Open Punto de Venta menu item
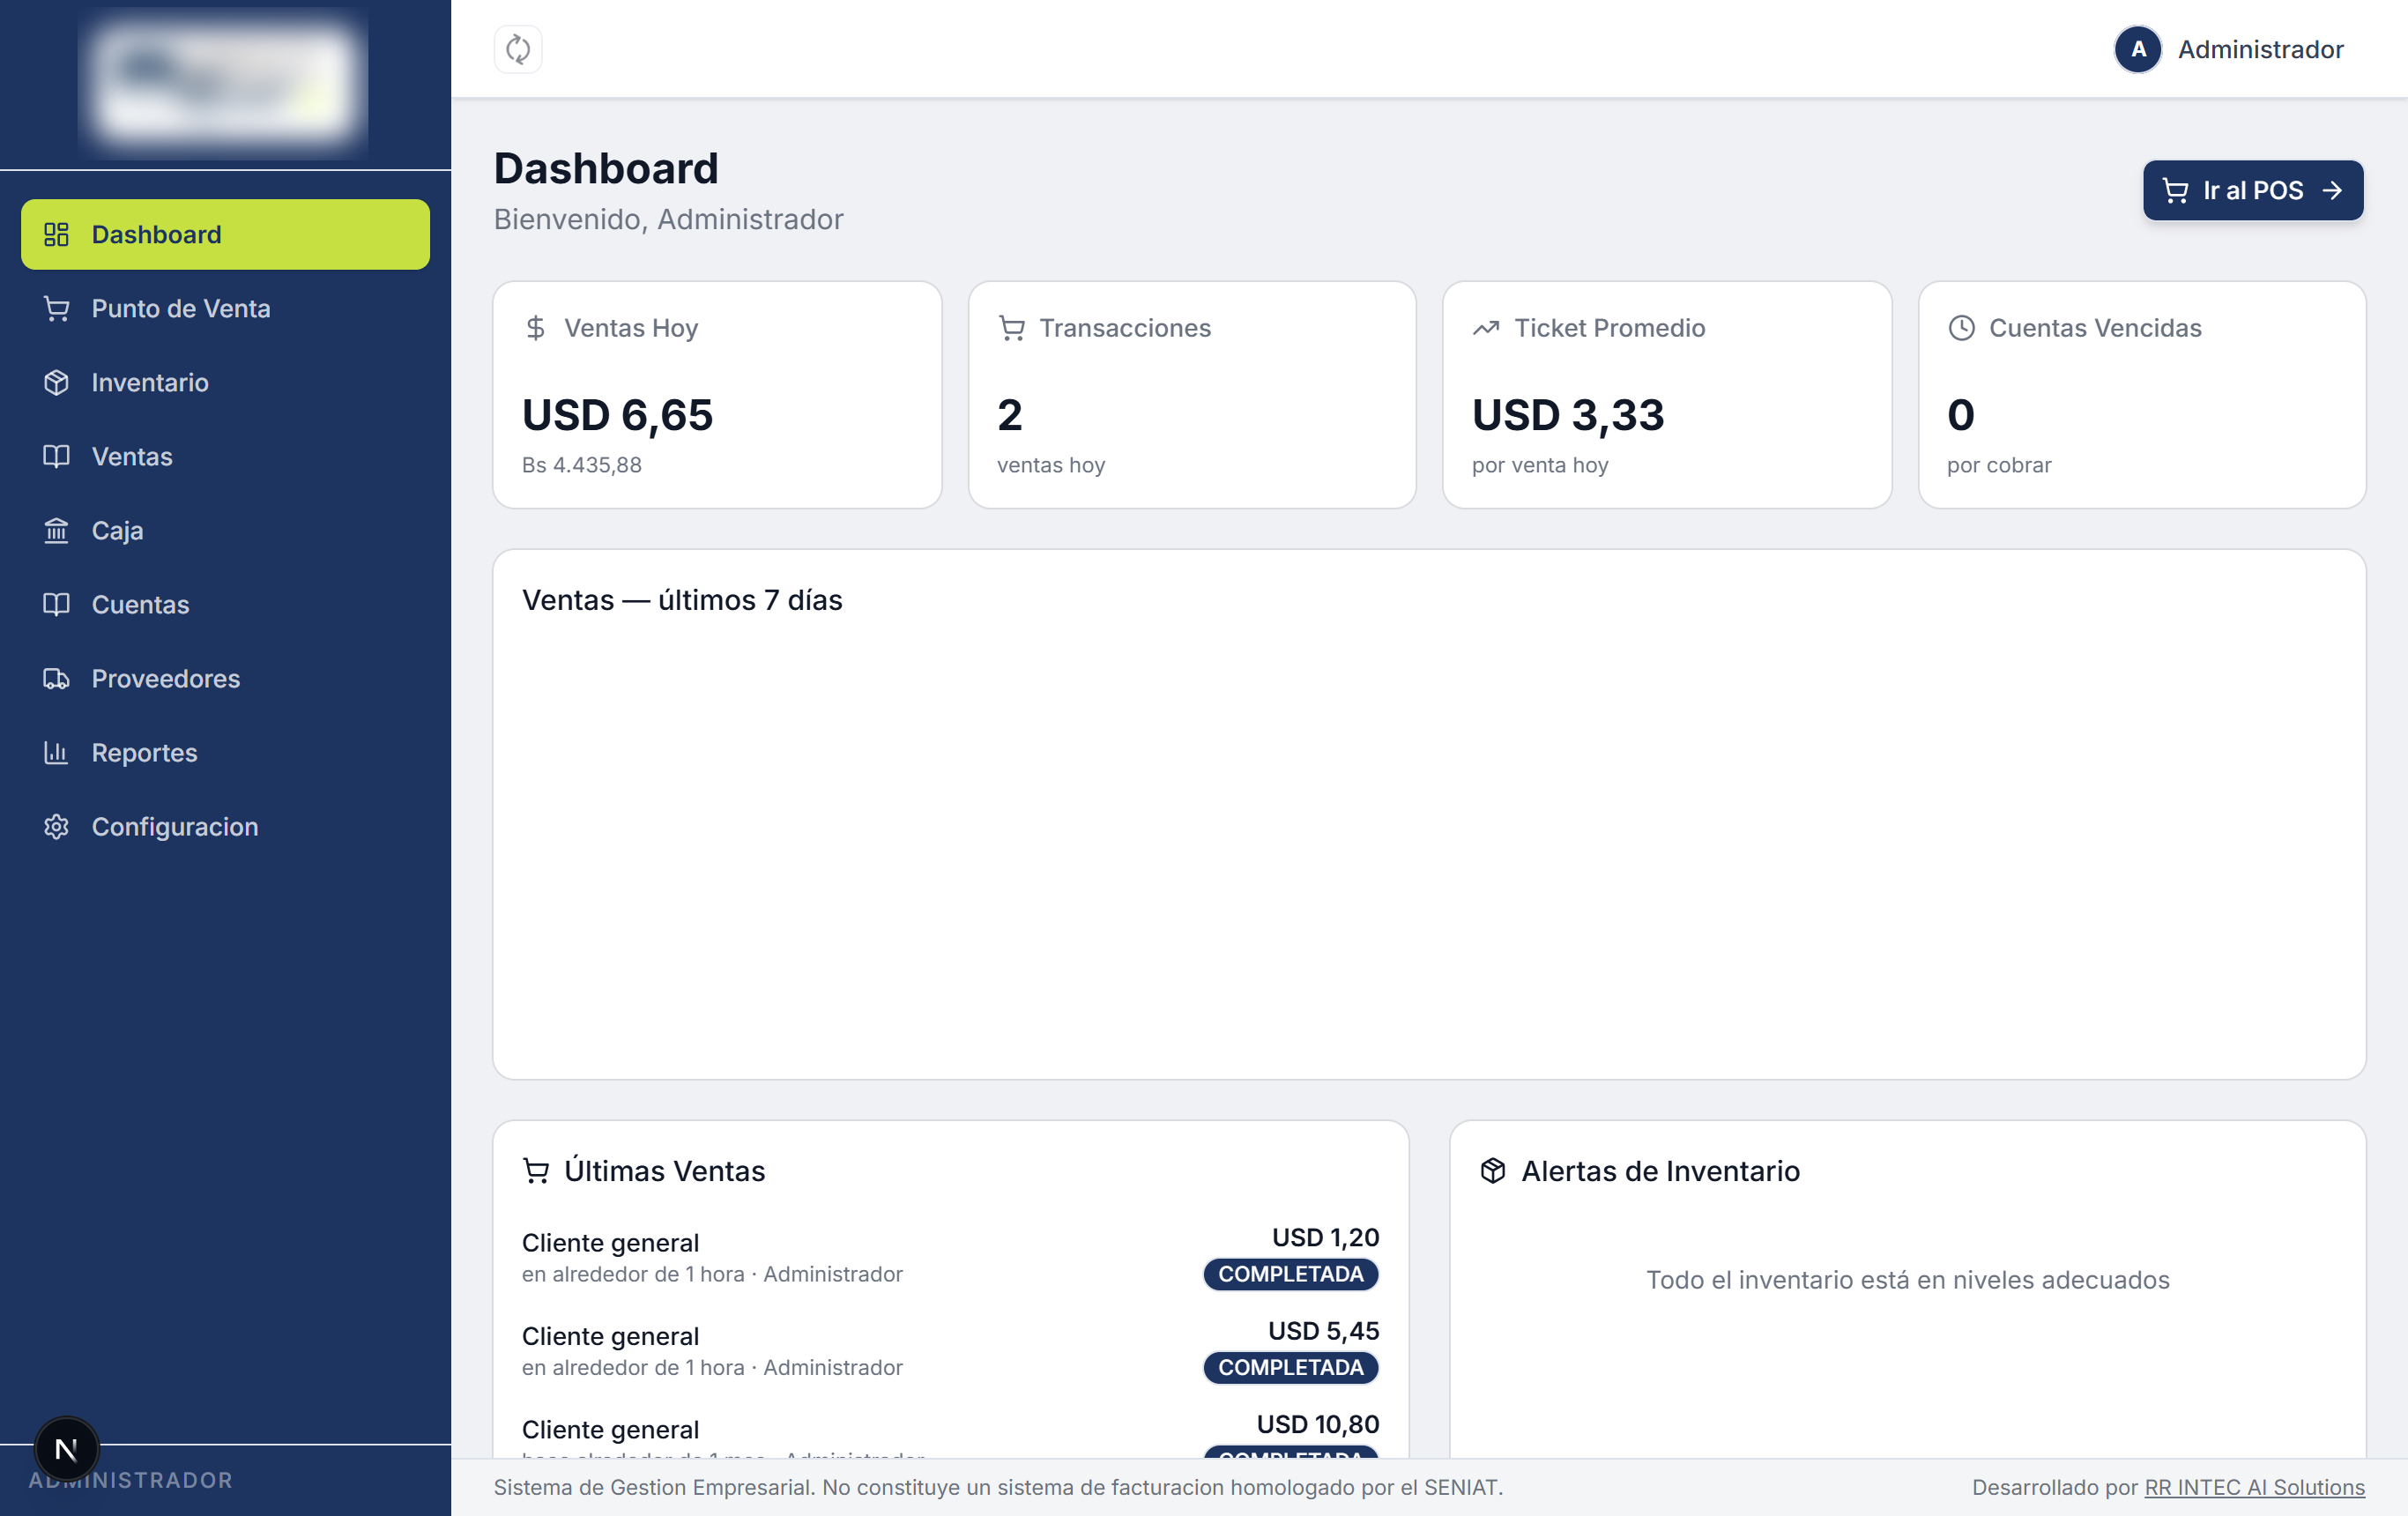This screenshot has width=2408, height=1516. (225, 308)
